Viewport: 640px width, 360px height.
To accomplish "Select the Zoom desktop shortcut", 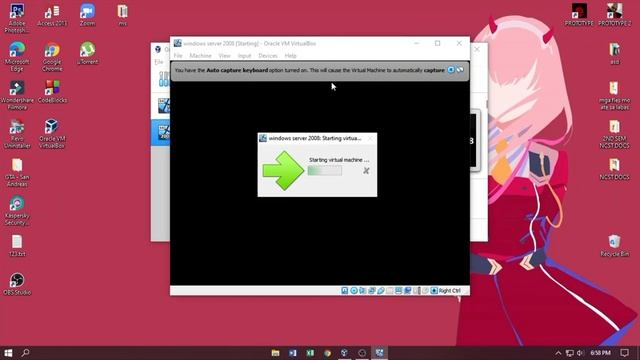I will 87,16.
